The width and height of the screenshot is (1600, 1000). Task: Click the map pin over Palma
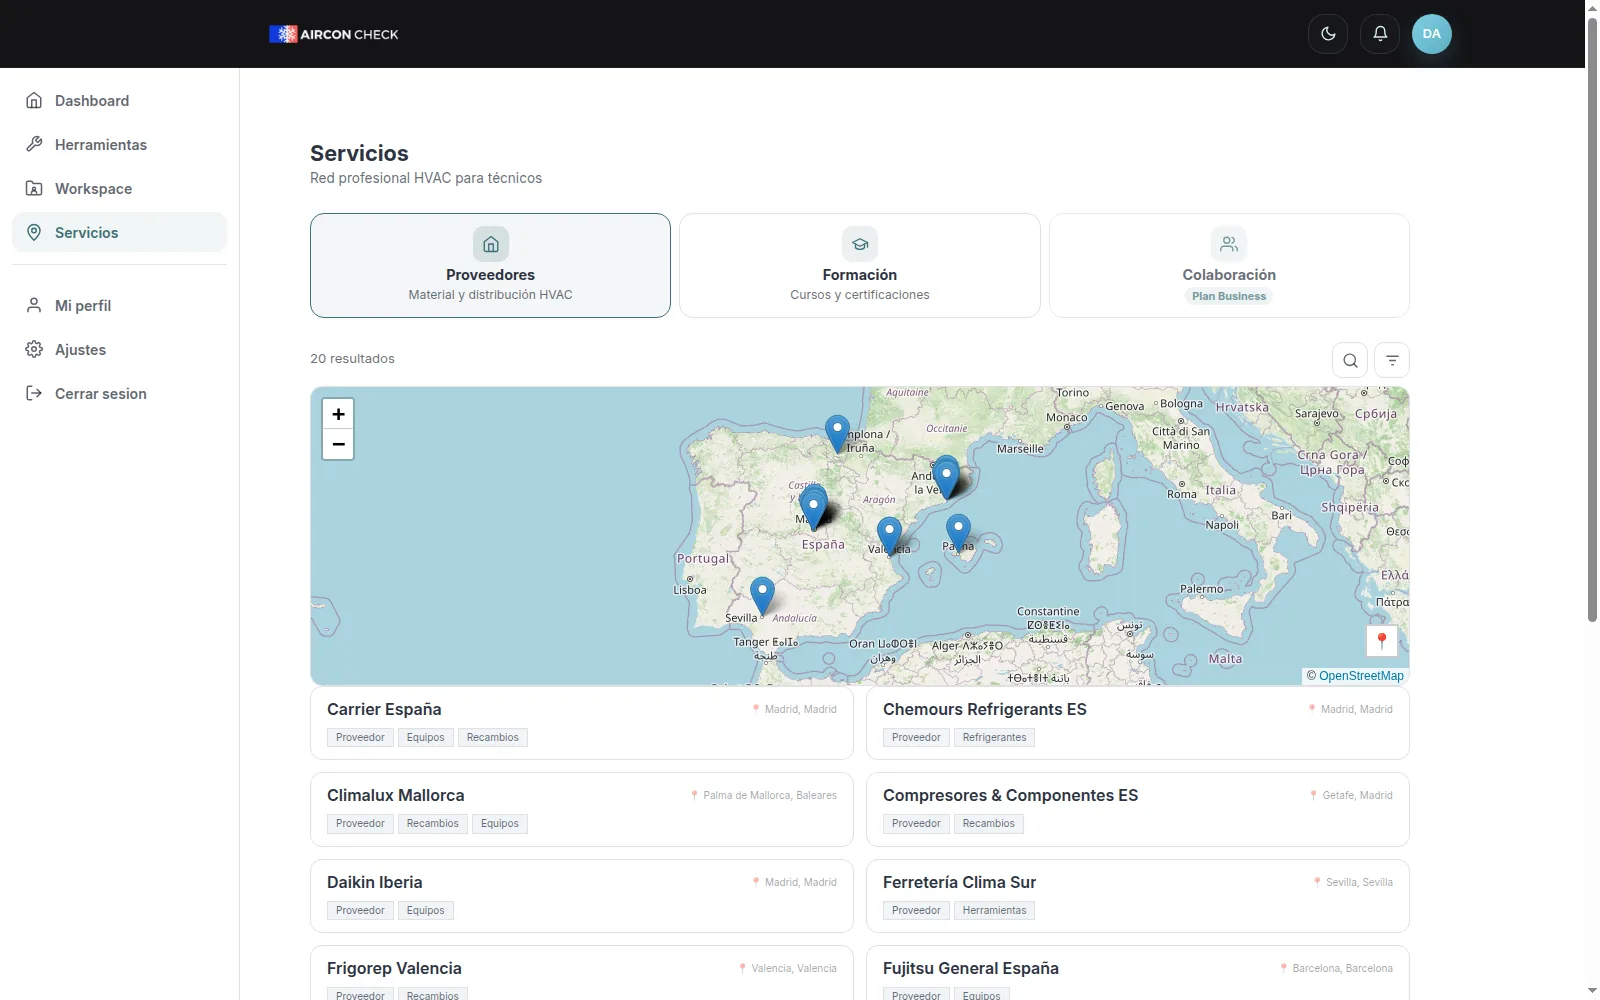958,532
